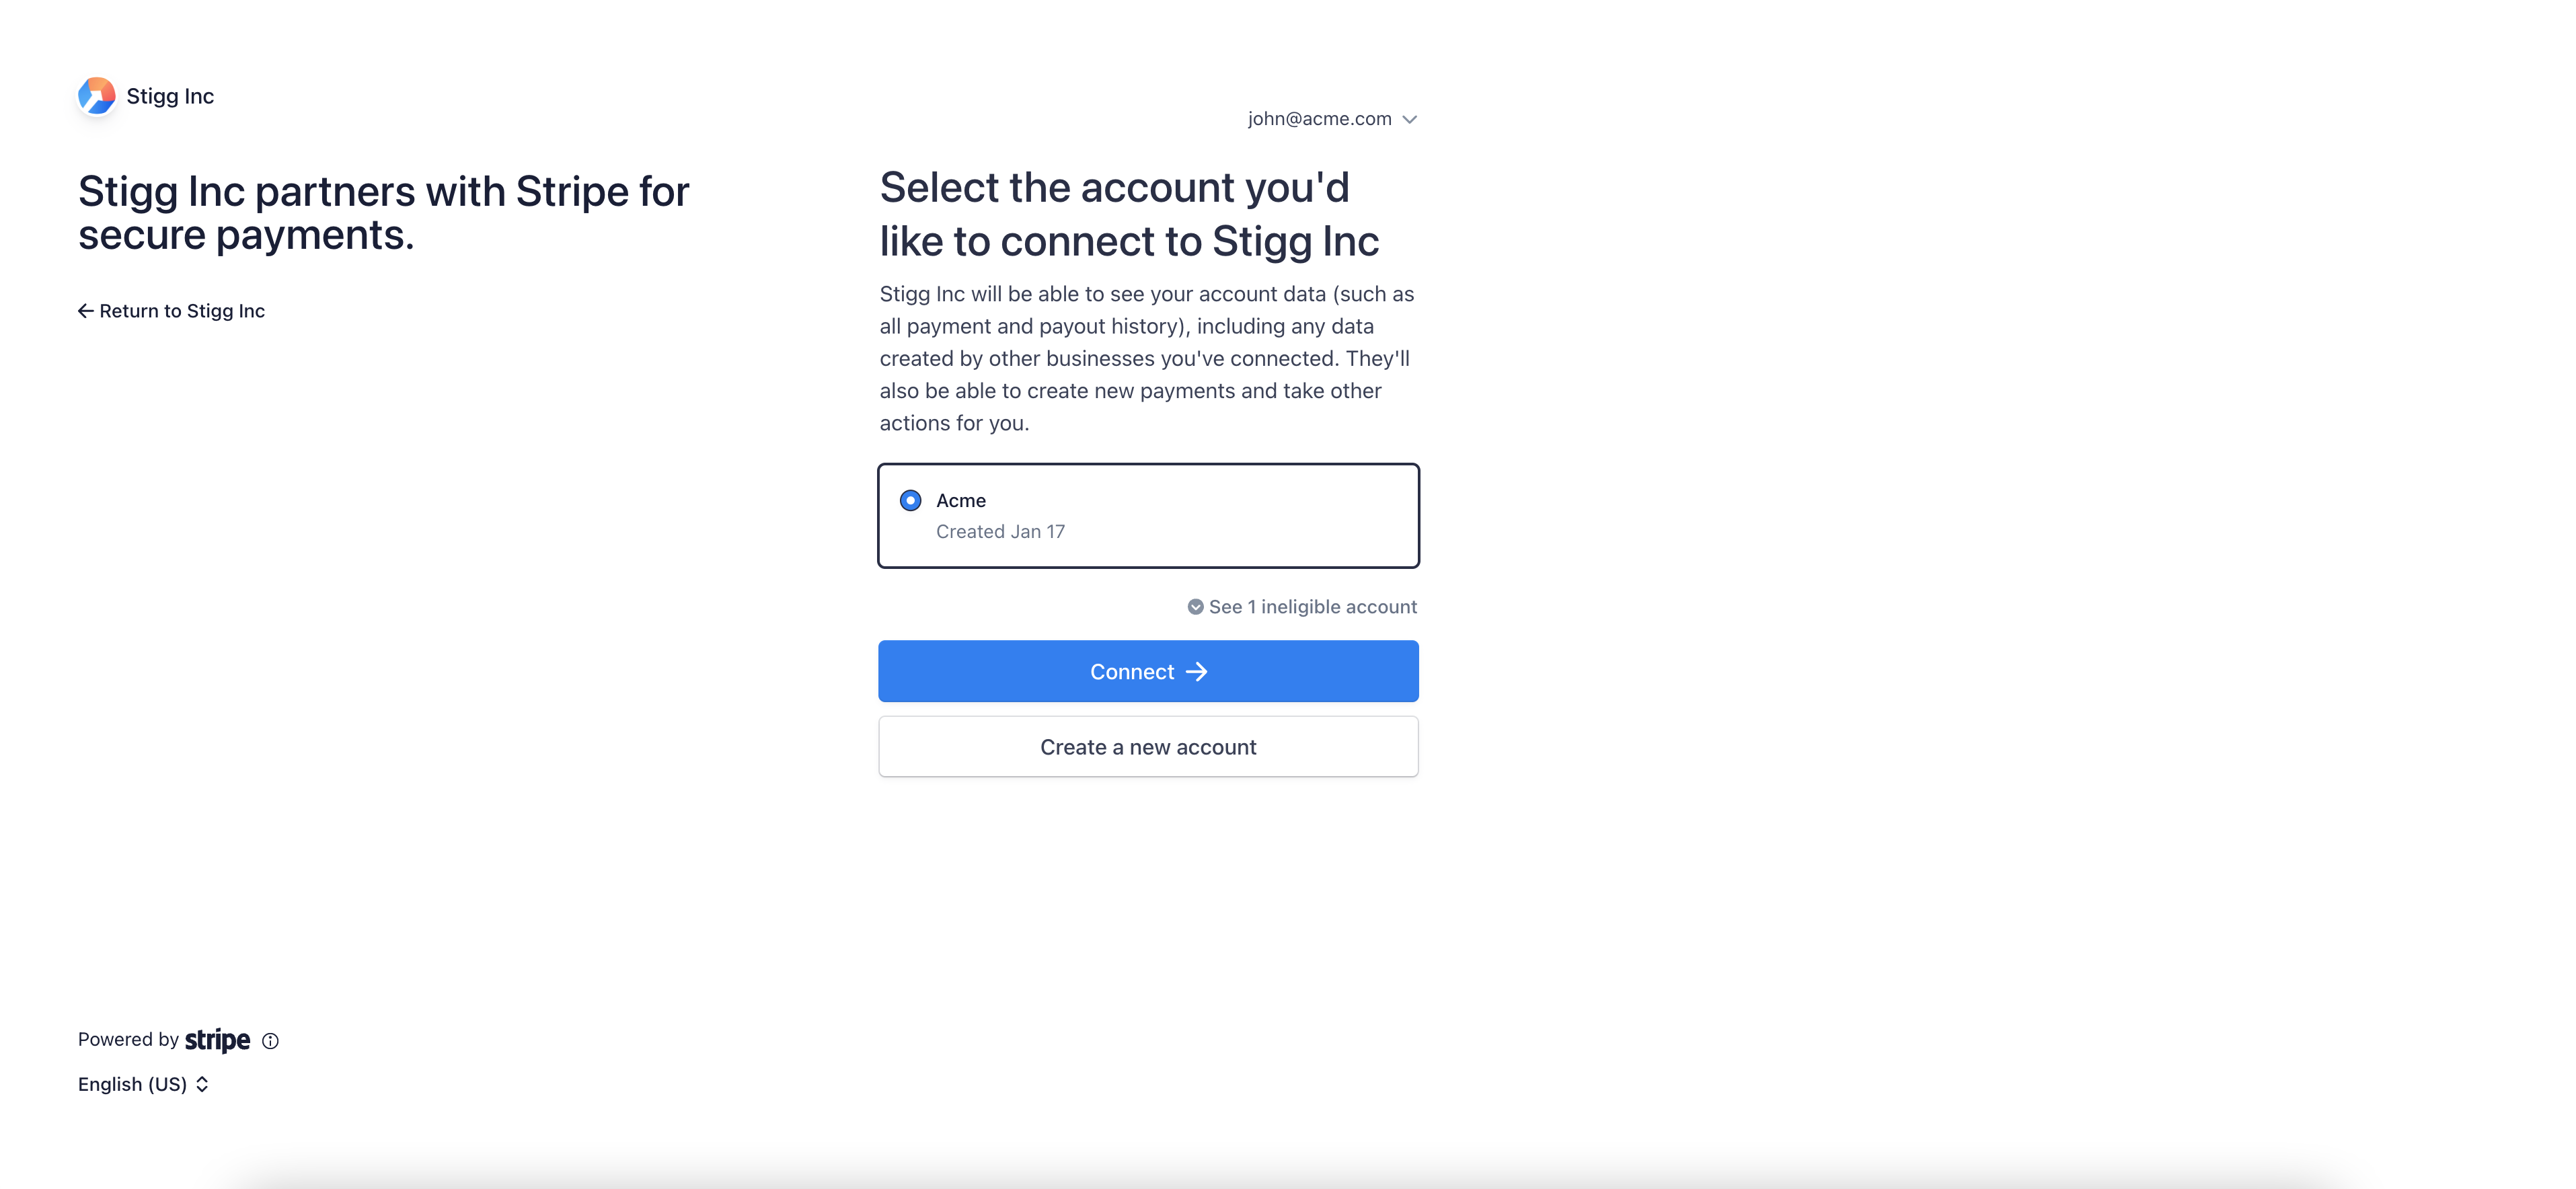Viewport: 2576px width, 1189px height.
Task: Click the Acme account name label
Action: click(x=961, y=500)
